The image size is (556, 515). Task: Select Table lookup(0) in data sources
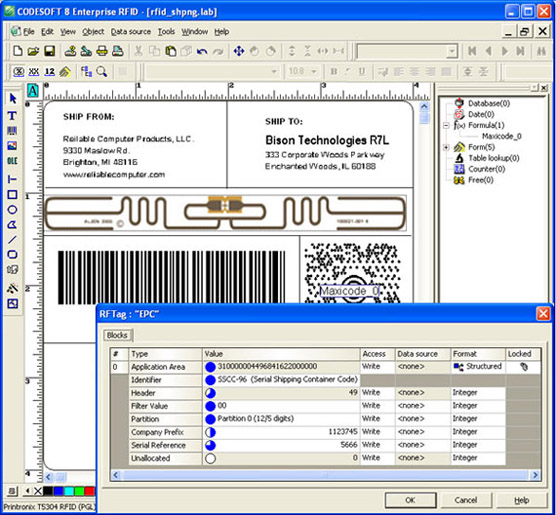coord(494,158)
